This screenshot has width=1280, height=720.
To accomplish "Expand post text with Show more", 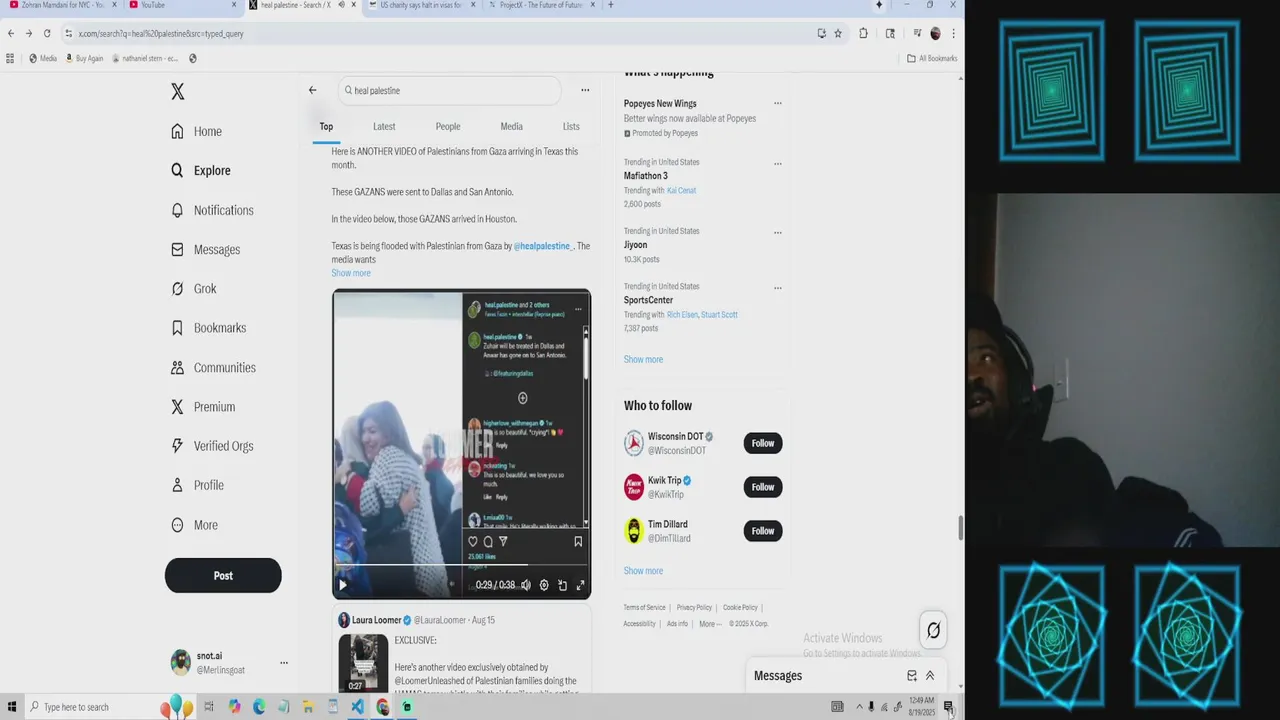I will [351, 273].
